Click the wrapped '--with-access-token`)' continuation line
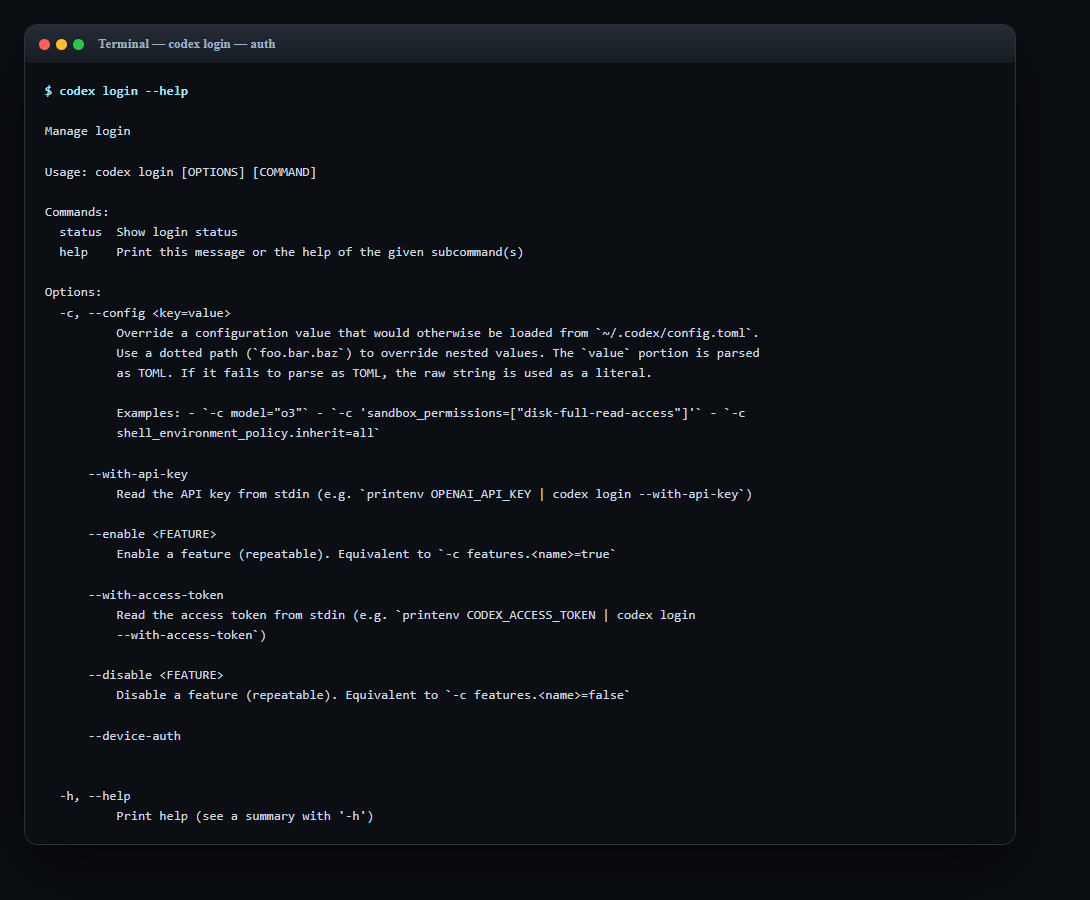This screenshot has height=900, width=1090. 191,635
